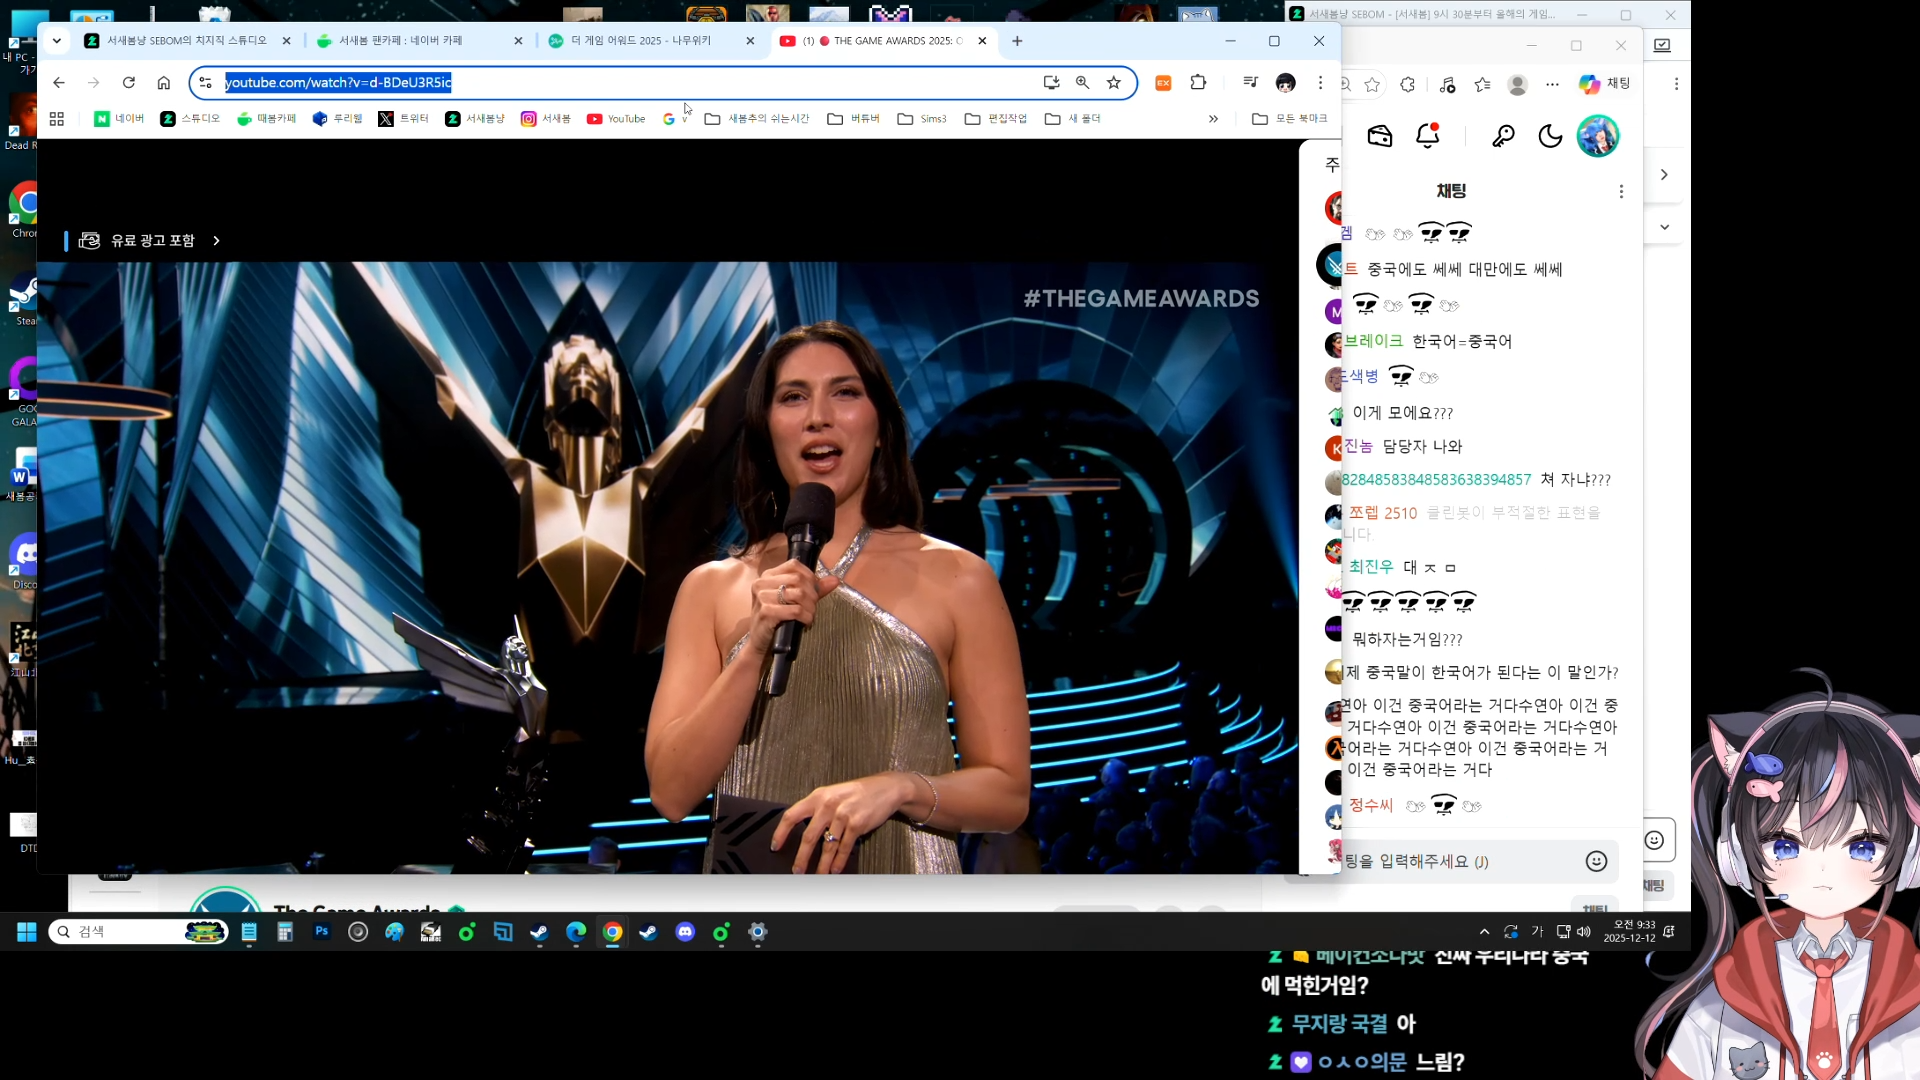Open Chrome media control icon
The image size is (1920, 1080).
(1250, 83)
